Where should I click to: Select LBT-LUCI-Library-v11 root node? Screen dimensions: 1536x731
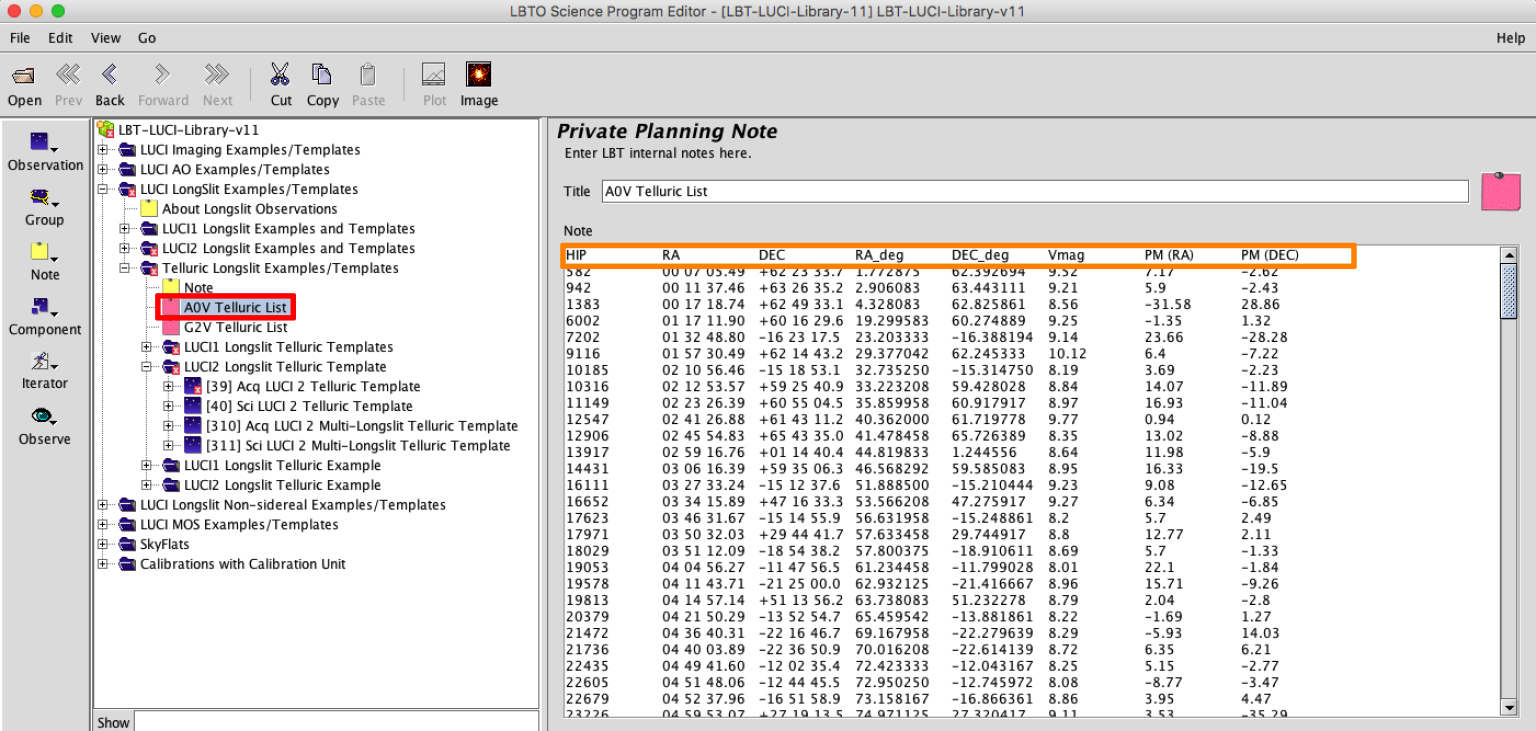point(188,130)
